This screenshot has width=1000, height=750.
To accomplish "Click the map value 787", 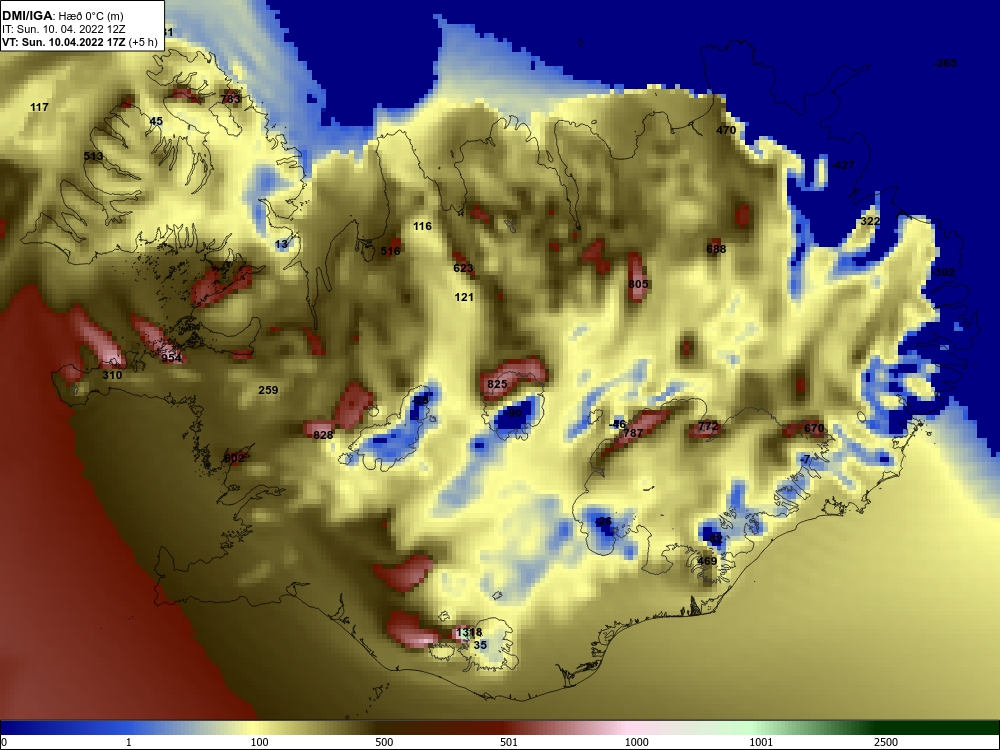I will coord(633,433).
